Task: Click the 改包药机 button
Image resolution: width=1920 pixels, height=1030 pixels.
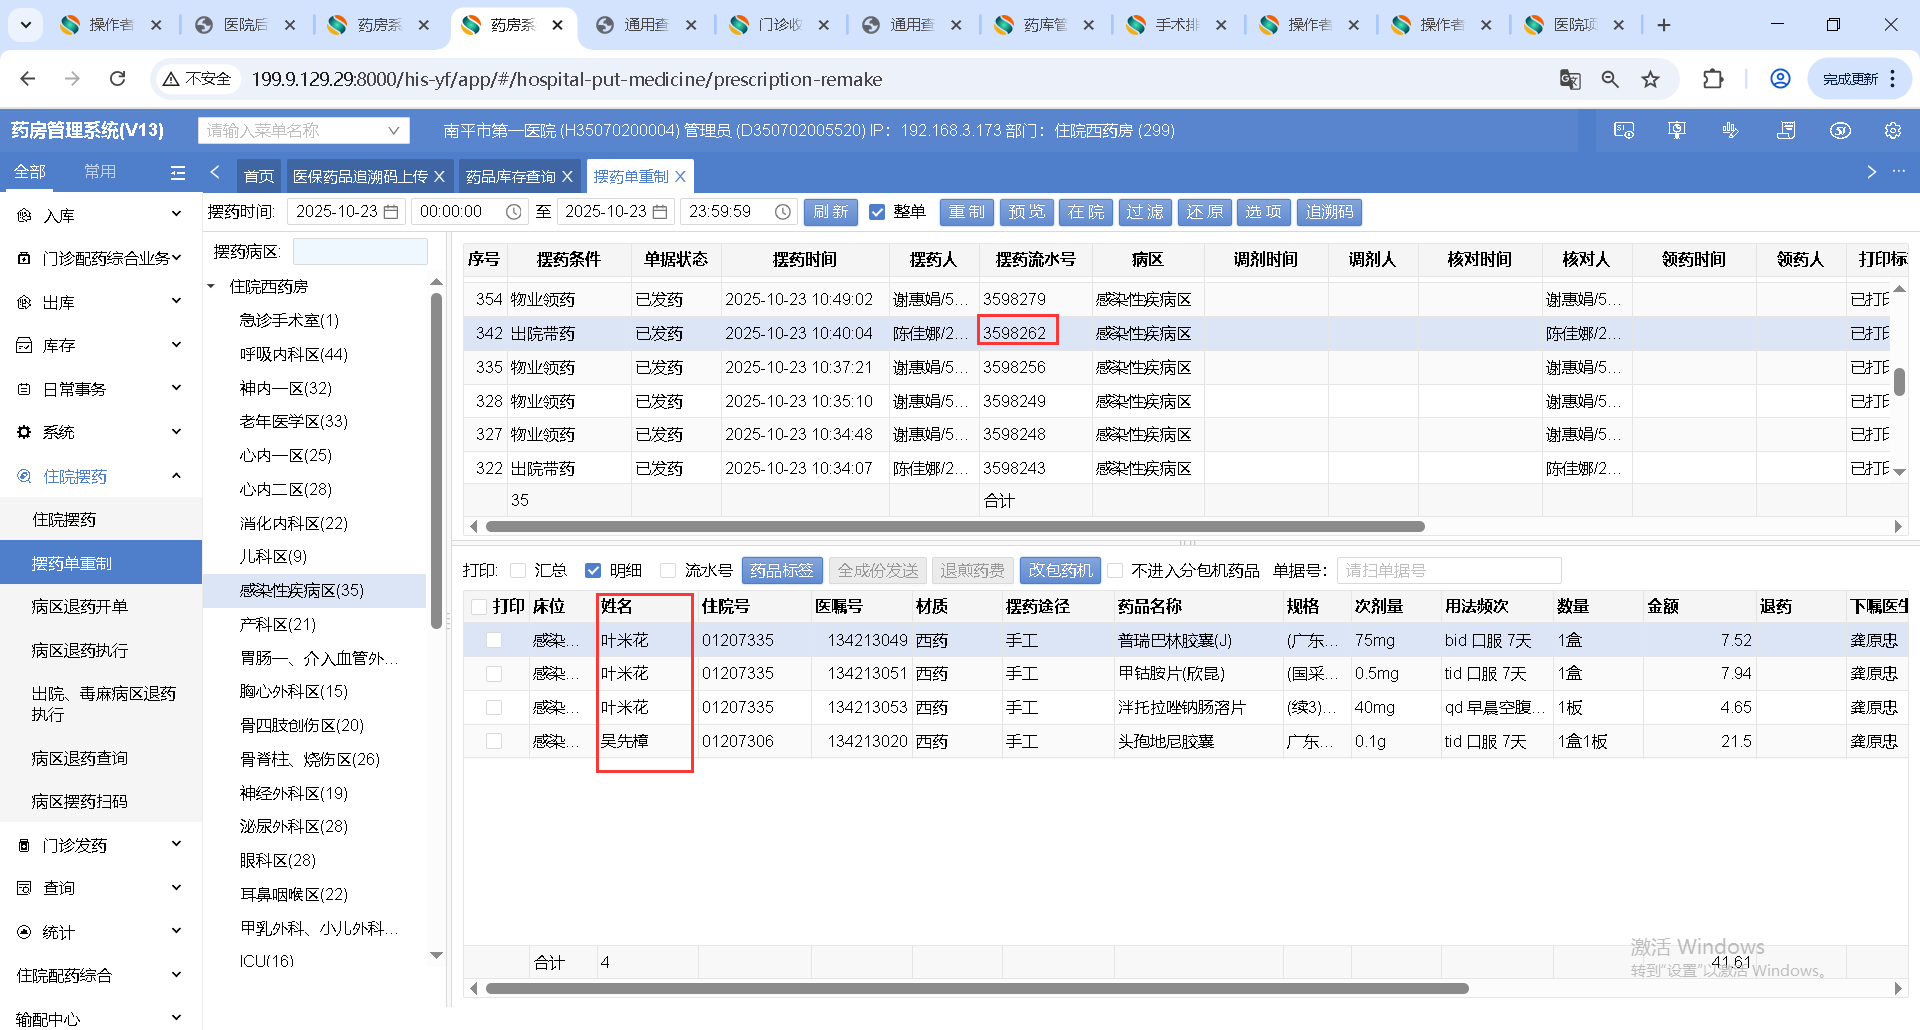Action: click(1061, 571)
